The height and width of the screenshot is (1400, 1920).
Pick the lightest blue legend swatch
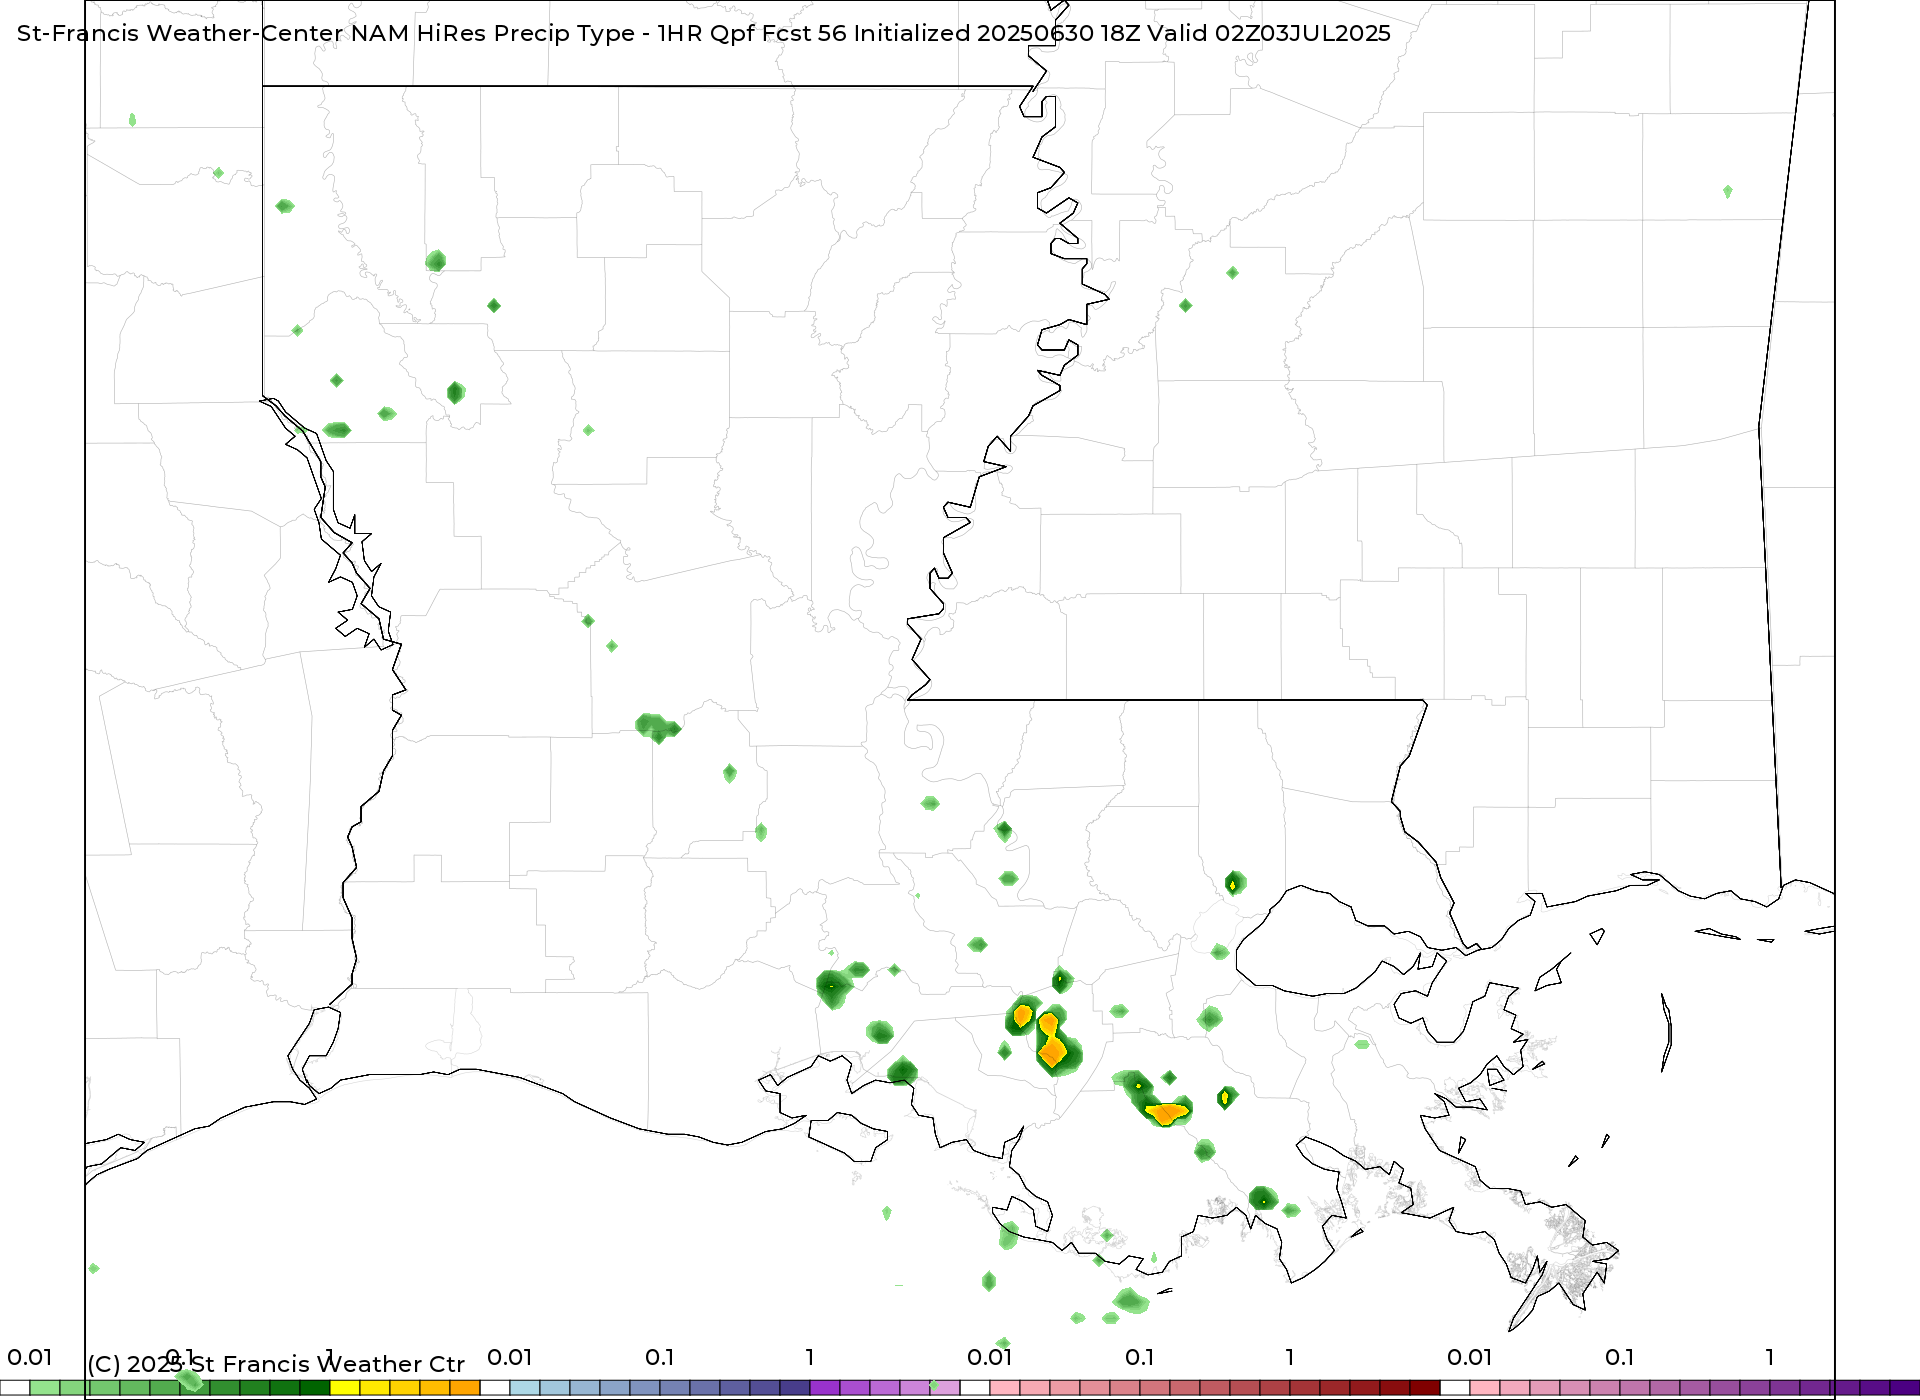pos(525,1388)
